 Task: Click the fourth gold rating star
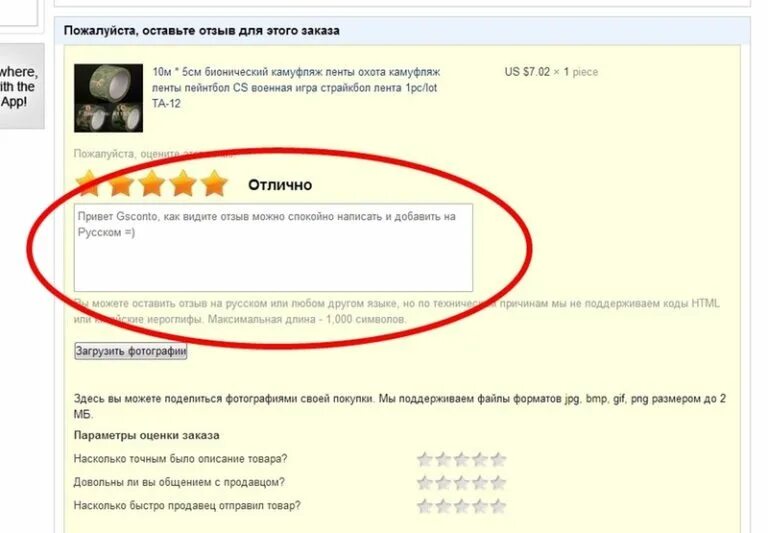pos(183,184)
